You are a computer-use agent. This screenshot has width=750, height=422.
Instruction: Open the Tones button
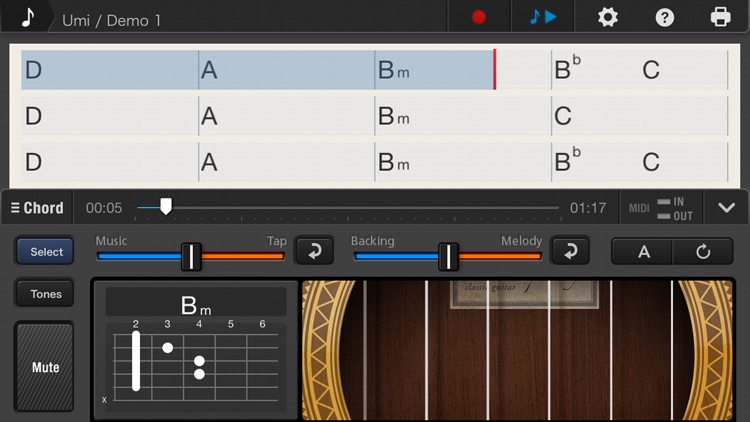tap(45, 294)
